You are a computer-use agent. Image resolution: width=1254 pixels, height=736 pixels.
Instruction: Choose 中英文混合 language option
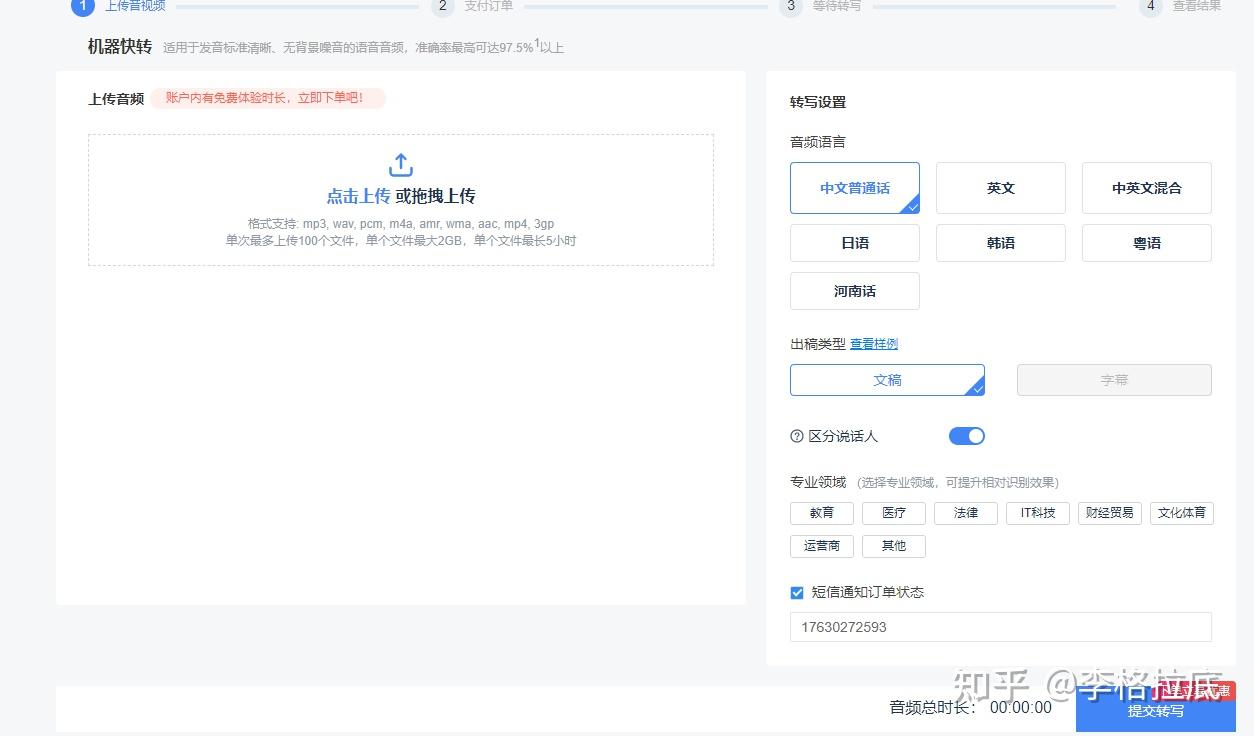[1147, 188]
